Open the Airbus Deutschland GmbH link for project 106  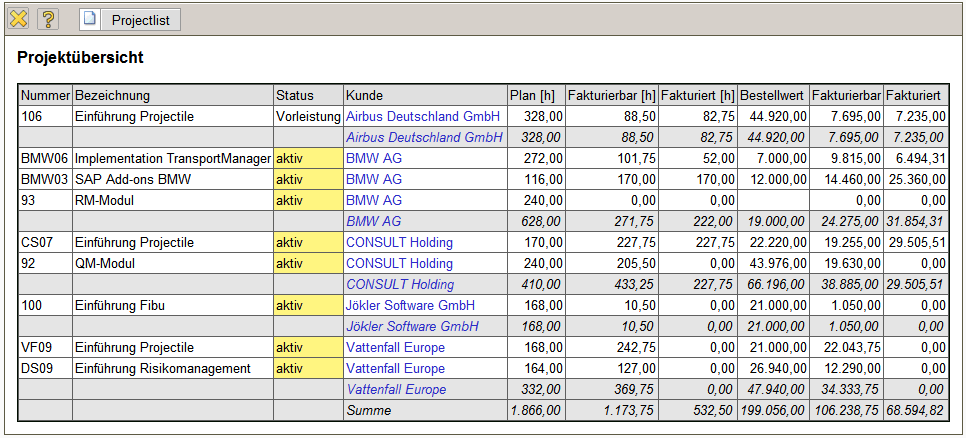(x=424, y=116)
